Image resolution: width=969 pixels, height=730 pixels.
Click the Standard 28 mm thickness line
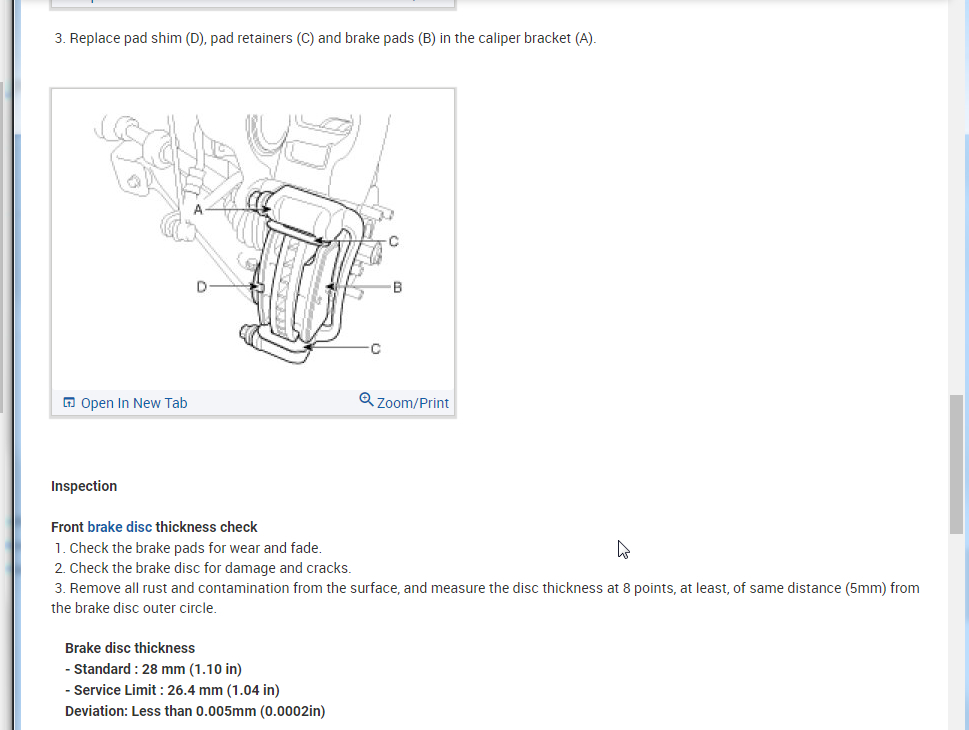[x=153, y=669]
